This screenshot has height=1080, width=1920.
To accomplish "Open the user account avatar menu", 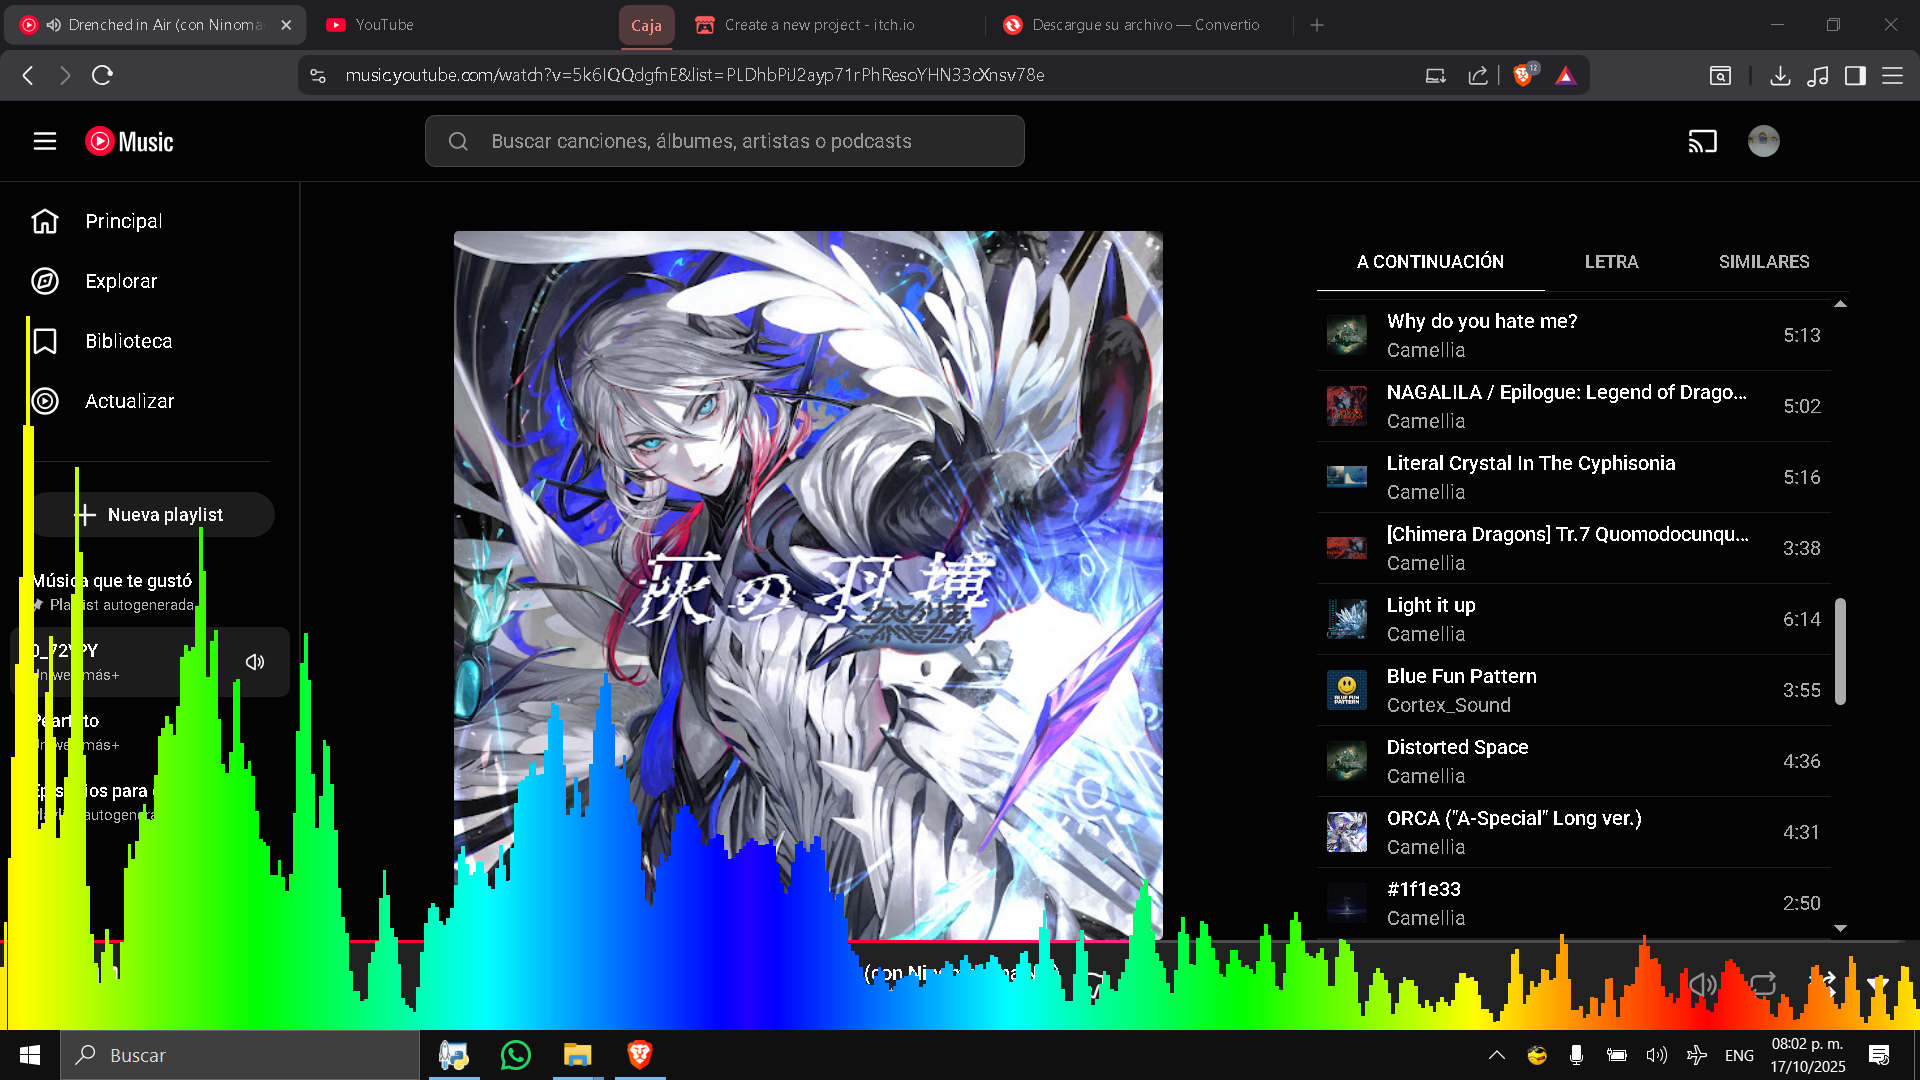I will (x=1763, y=141).
